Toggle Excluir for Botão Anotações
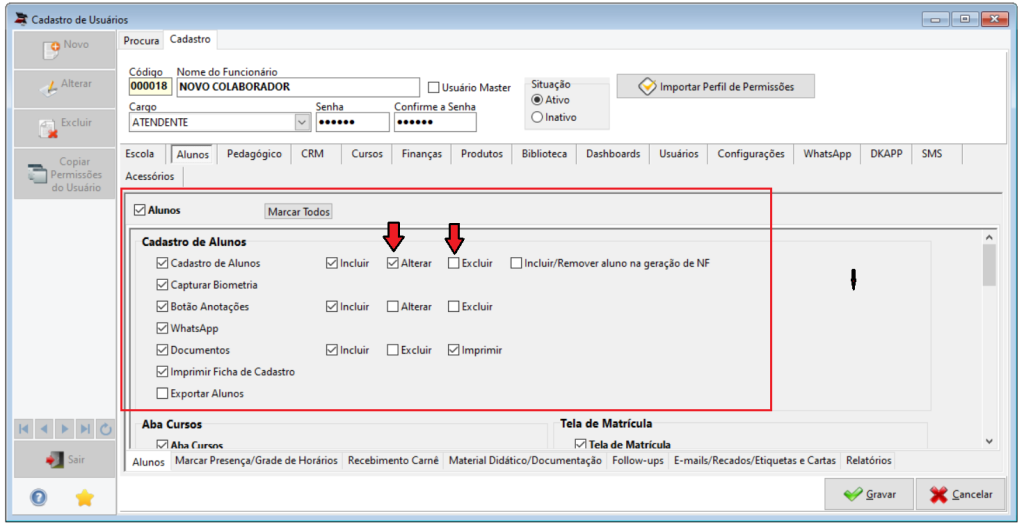Image resolution: width=1024 pixels, height=528 pixels. pos(453,306)
